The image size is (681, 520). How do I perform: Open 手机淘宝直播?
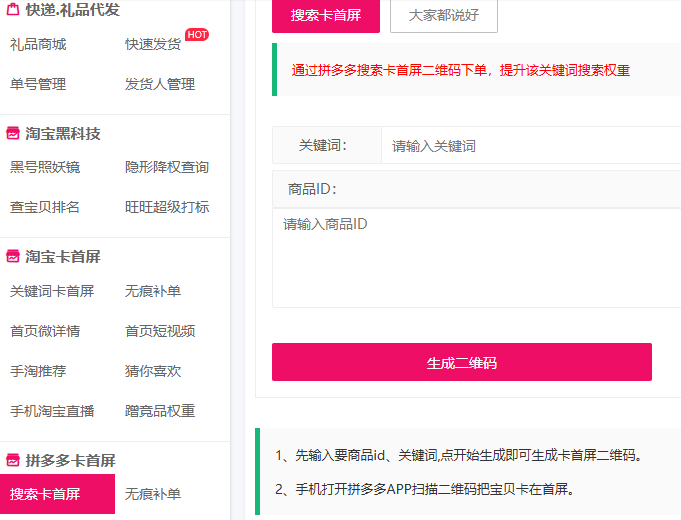52,411
